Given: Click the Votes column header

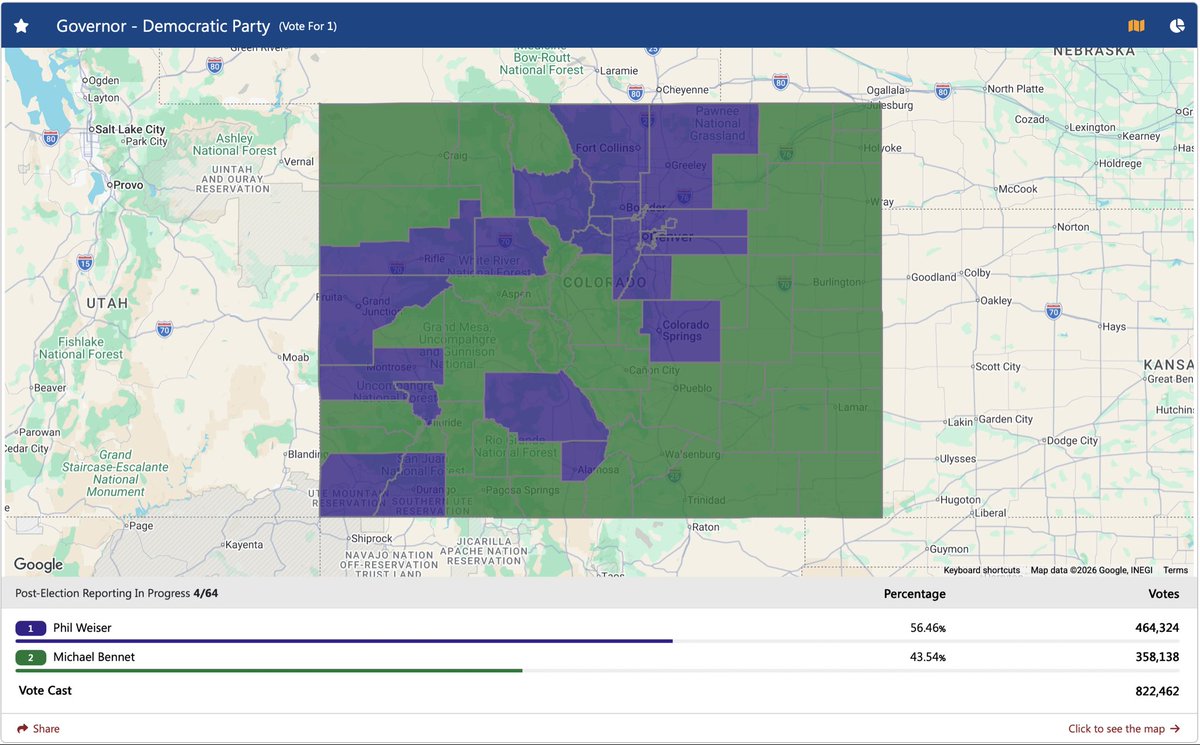Looking at the screenshot, I should pyautogui.click(x=1164, y=594).
